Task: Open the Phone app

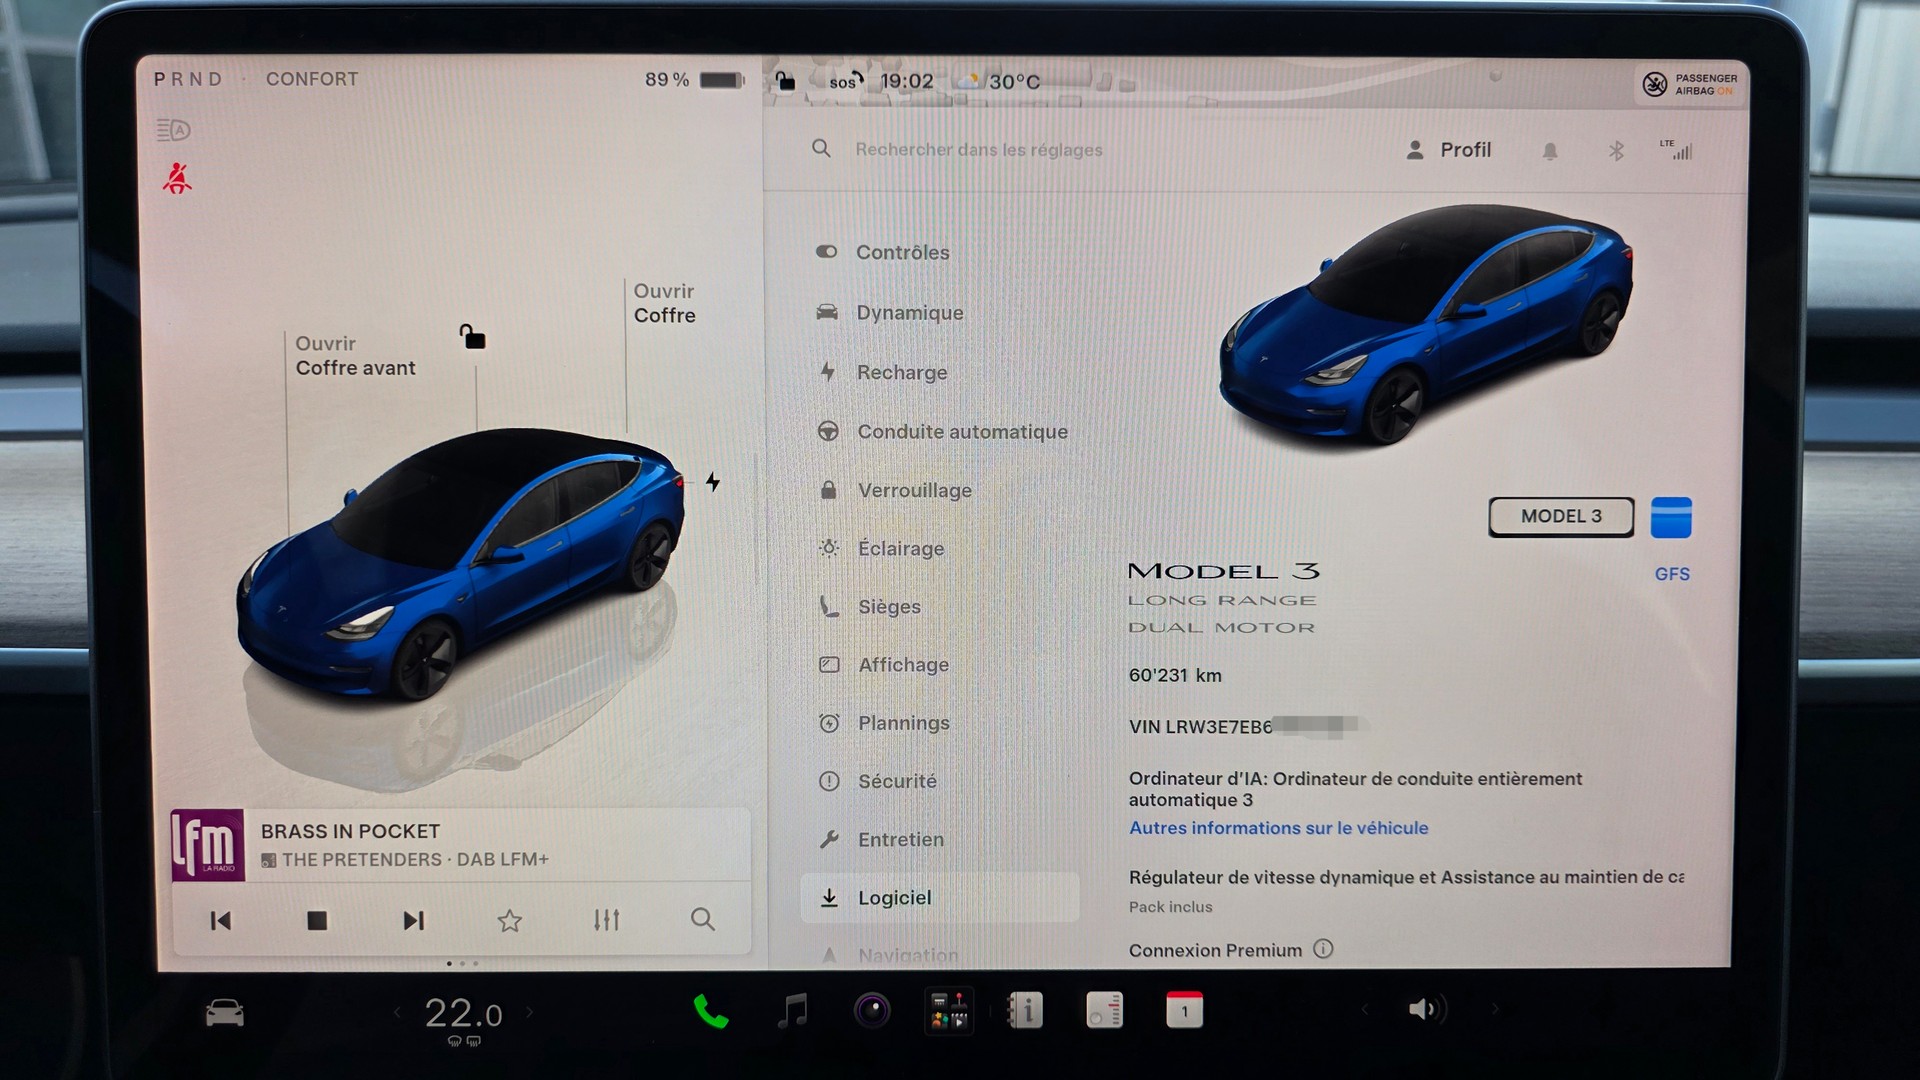Action: pos(711,1012)
